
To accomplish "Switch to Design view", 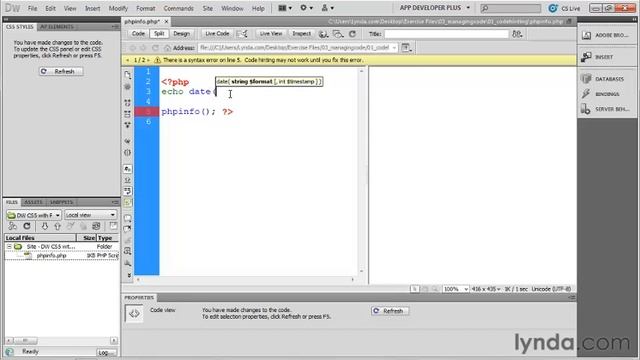I will pos(181,34).
